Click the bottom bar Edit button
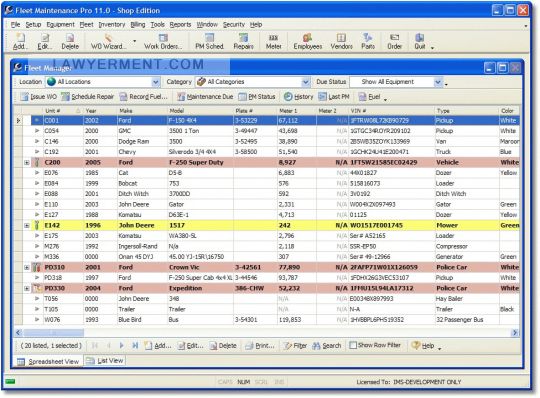 (x=190, y=345)
